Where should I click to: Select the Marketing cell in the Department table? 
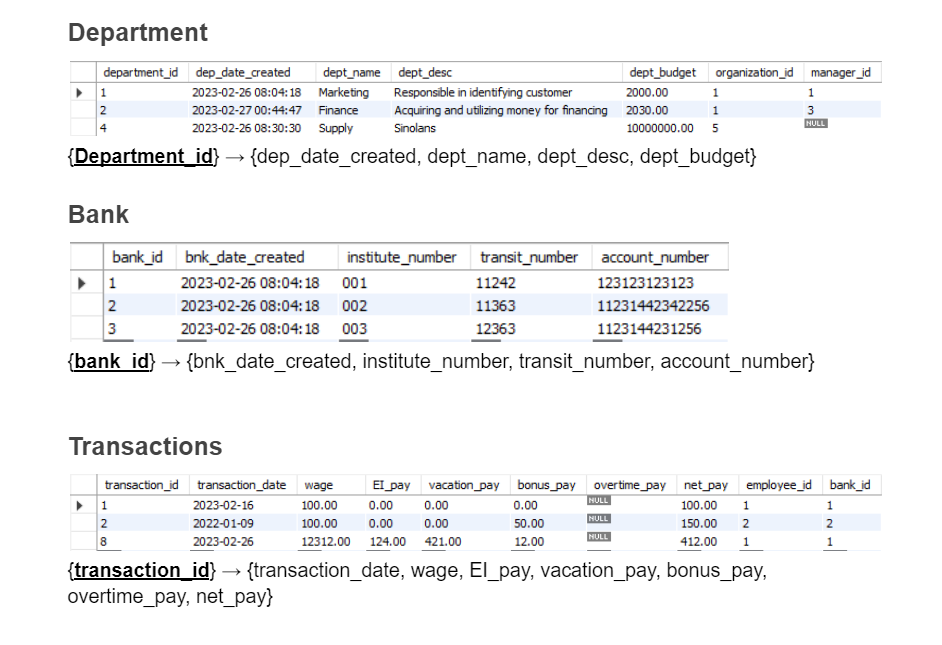345,92
